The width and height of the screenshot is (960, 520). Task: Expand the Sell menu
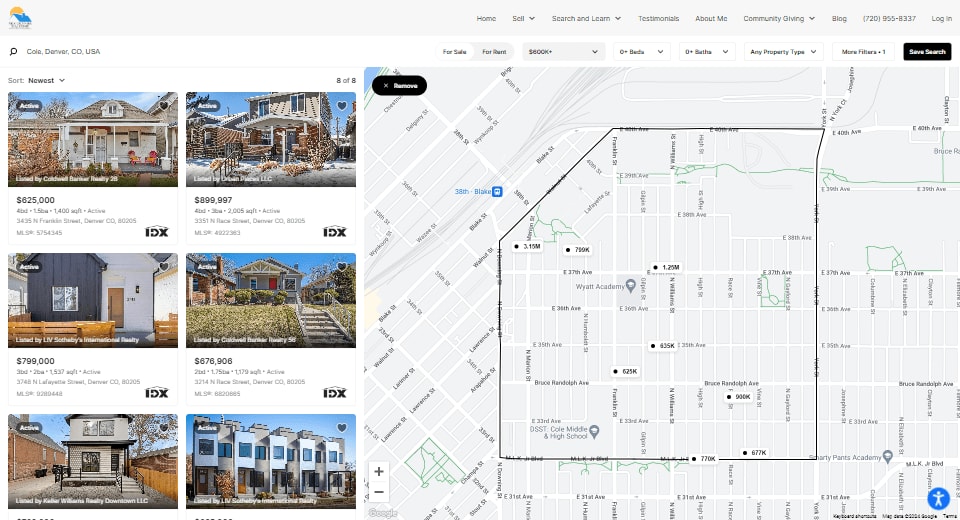pos(523,18)
